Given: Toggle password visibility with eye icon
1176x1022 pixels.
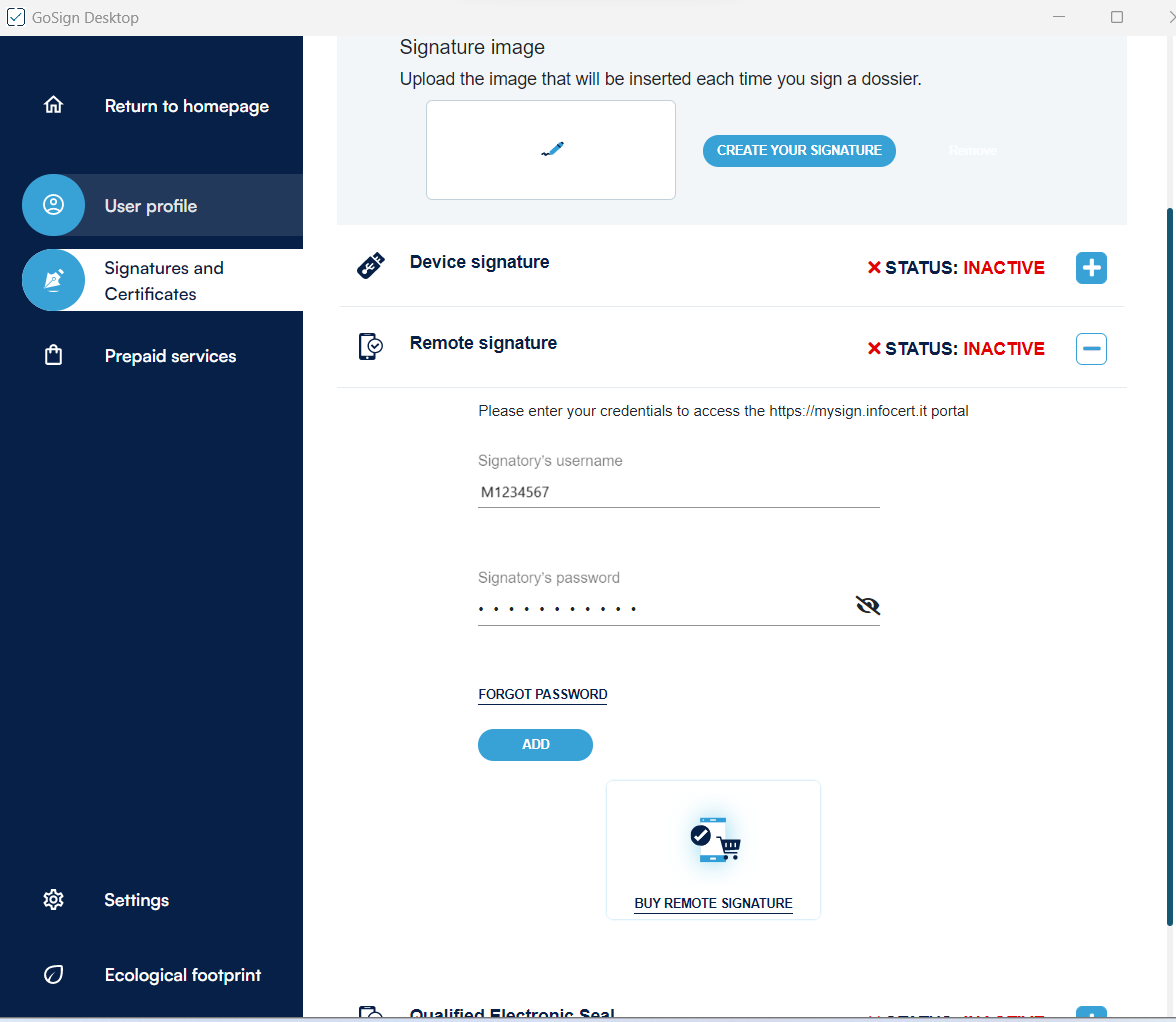Looking at the screenshot, I should tap(867, 606).
